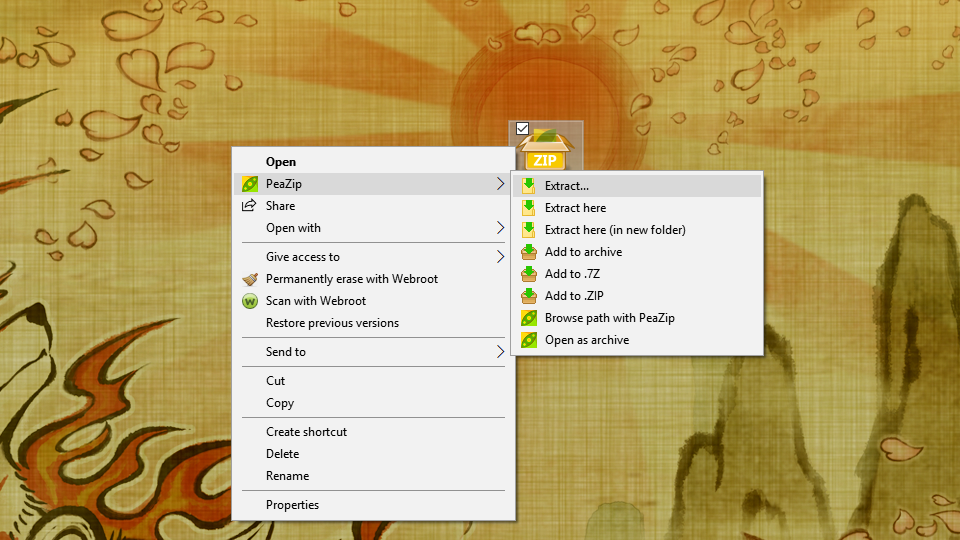Select Scan with Webroot
The width and height of the screenshot is (960, 540).
[x=373, y=301]
